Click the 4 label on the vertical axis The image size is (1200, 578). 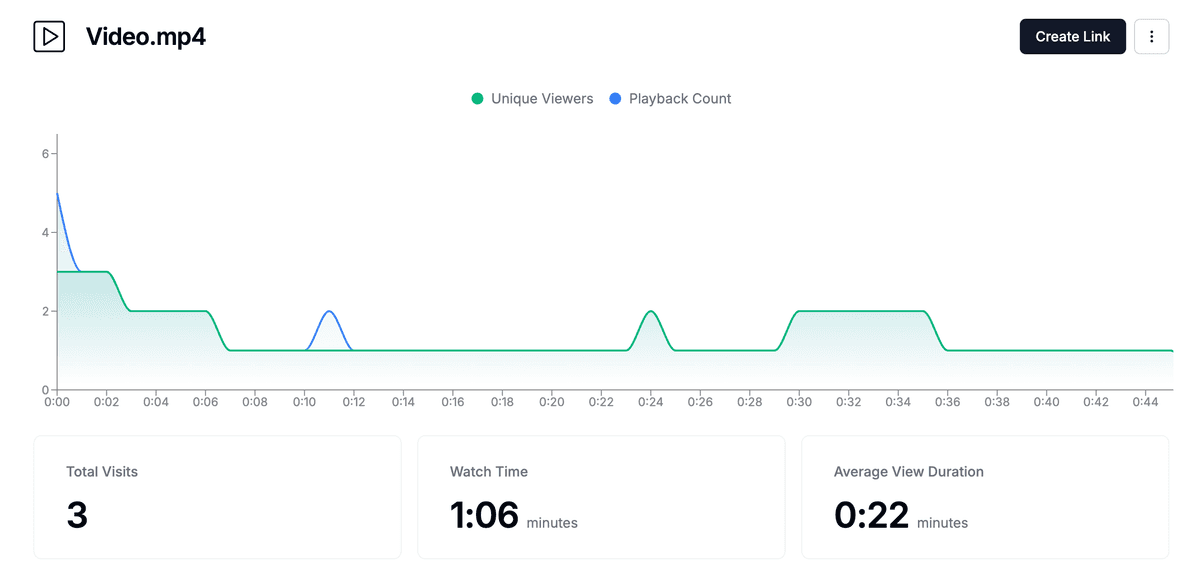(x=45, y=233)
